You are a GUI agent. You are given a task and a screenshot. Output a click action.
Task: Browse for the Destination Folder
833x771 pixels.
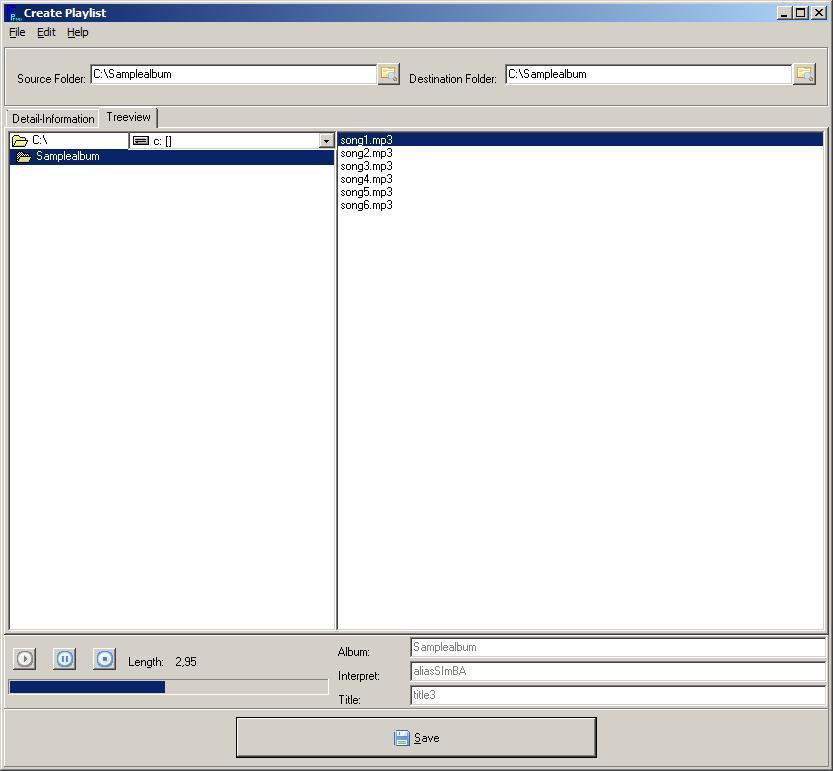point(804,74)
